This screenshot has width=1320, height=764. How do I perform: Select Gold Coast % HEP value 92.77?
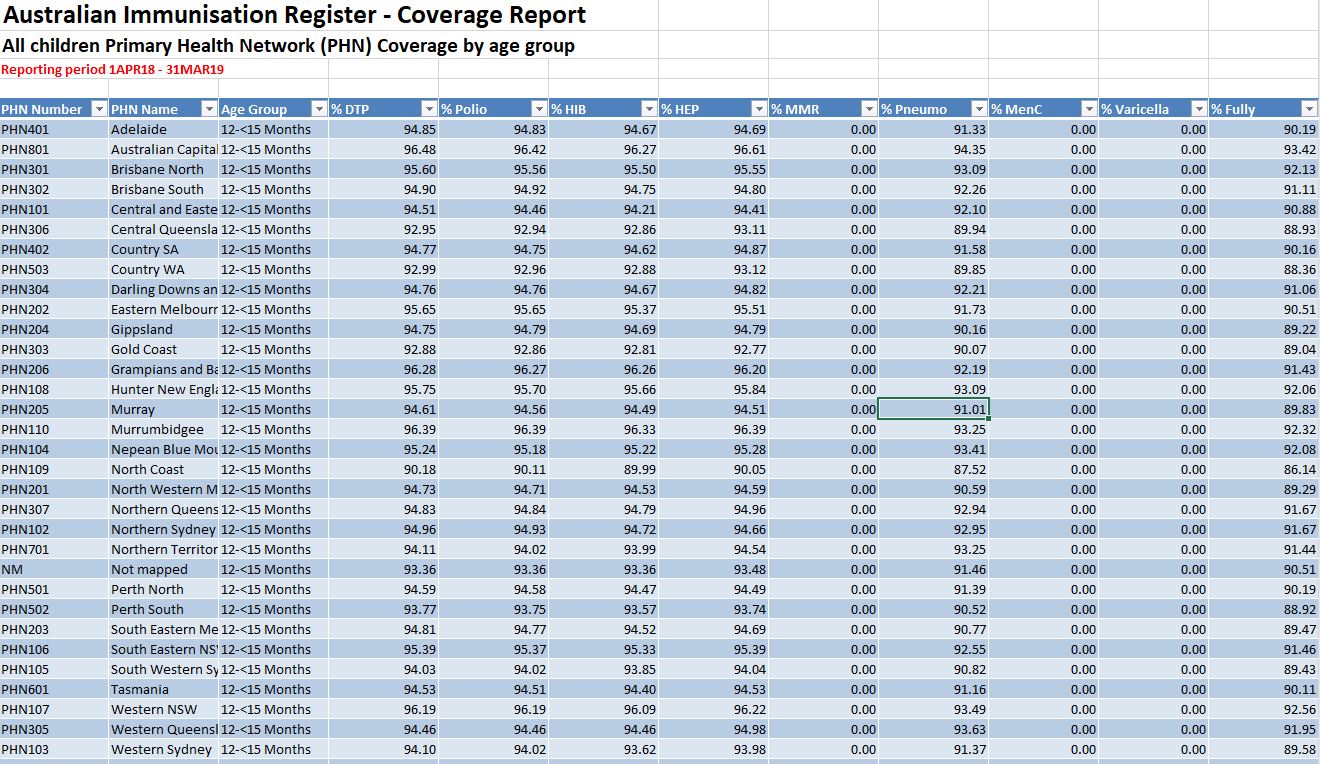click(x=713, y=349)
